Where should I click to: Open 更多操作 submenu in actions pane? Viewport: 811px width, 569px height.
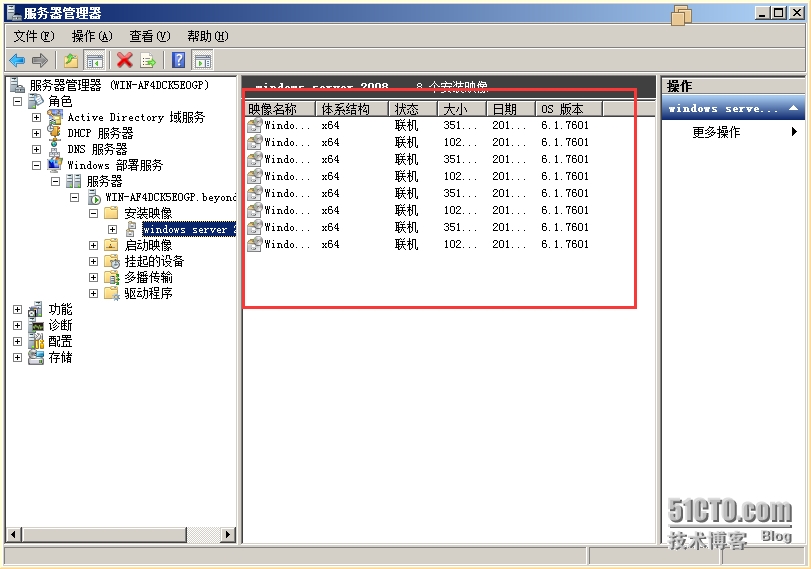(732, 132)
